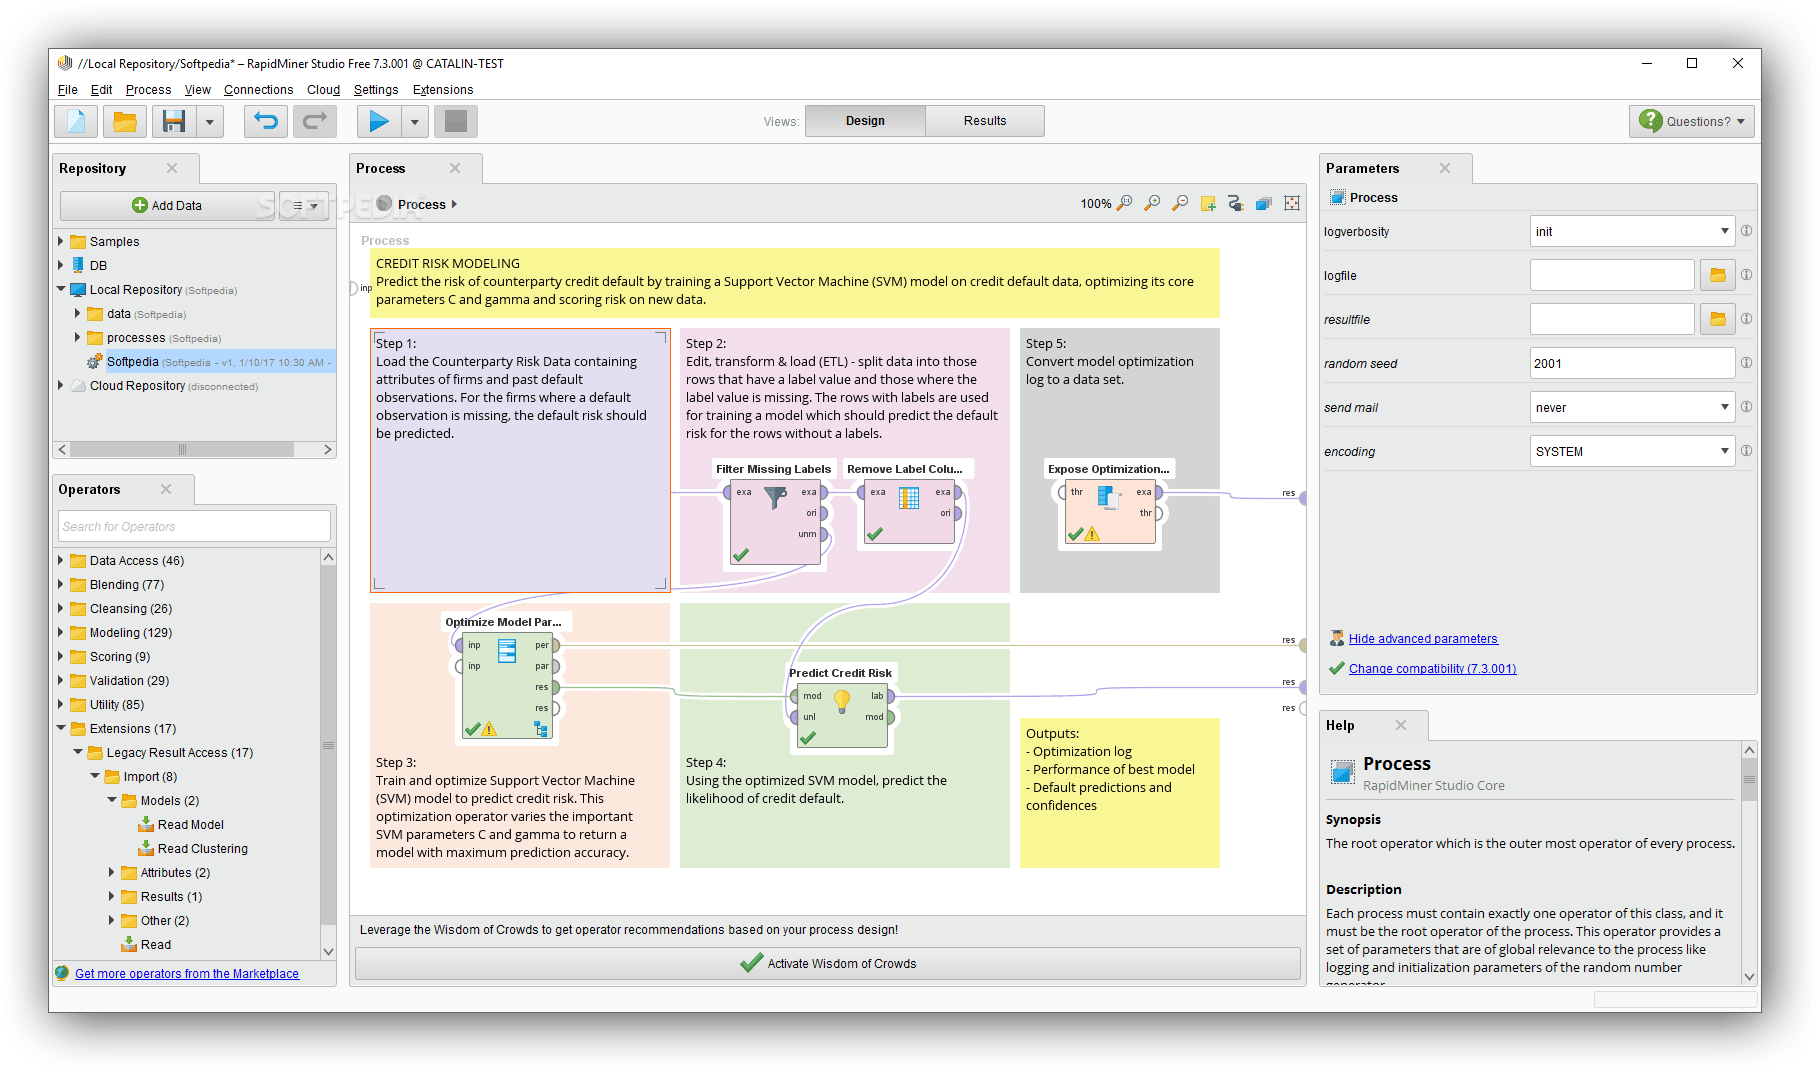Open the Process menu
The image size is (1820, 1071).
coord(148,90)
